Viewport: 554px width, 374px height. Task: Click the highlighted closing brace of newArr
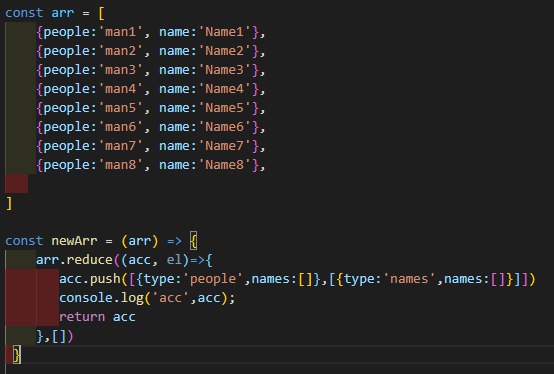click(17, 355)
